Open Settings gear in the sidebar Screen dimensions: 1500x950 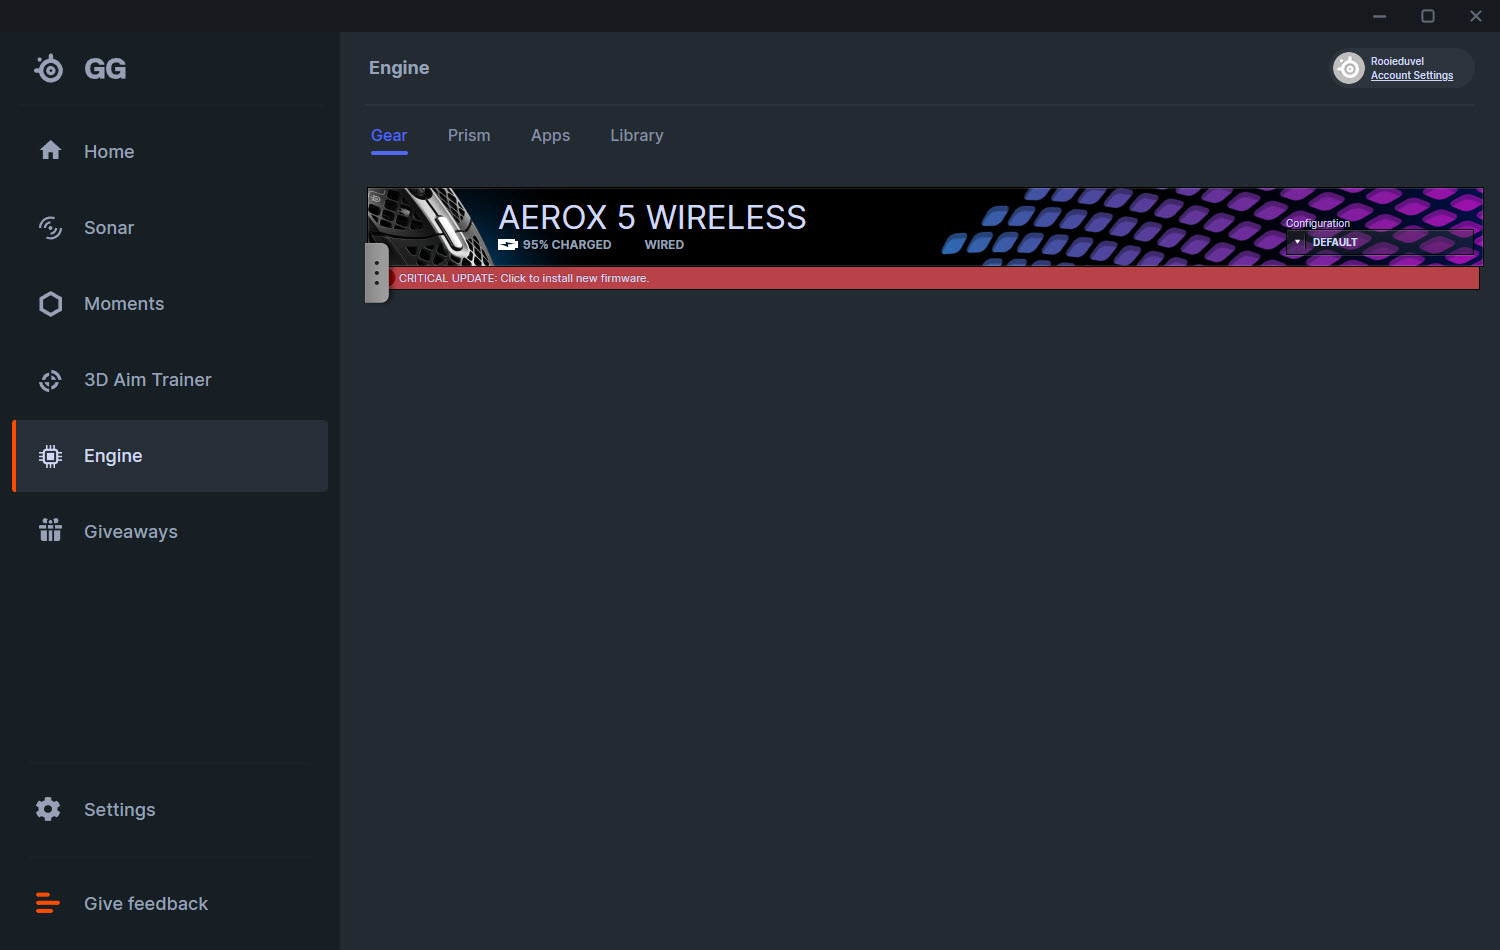click(x=48, y=809)
